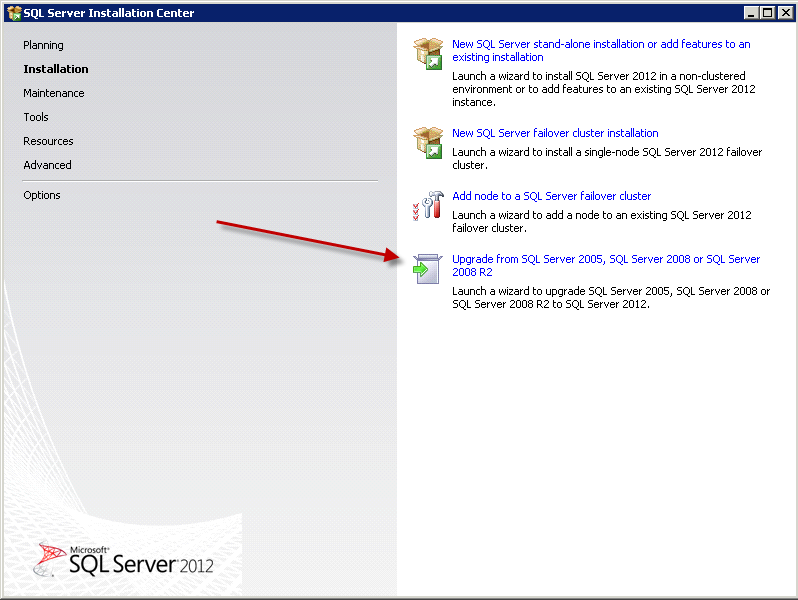Click Upgrade from SQL Server 2005 link

606,265
